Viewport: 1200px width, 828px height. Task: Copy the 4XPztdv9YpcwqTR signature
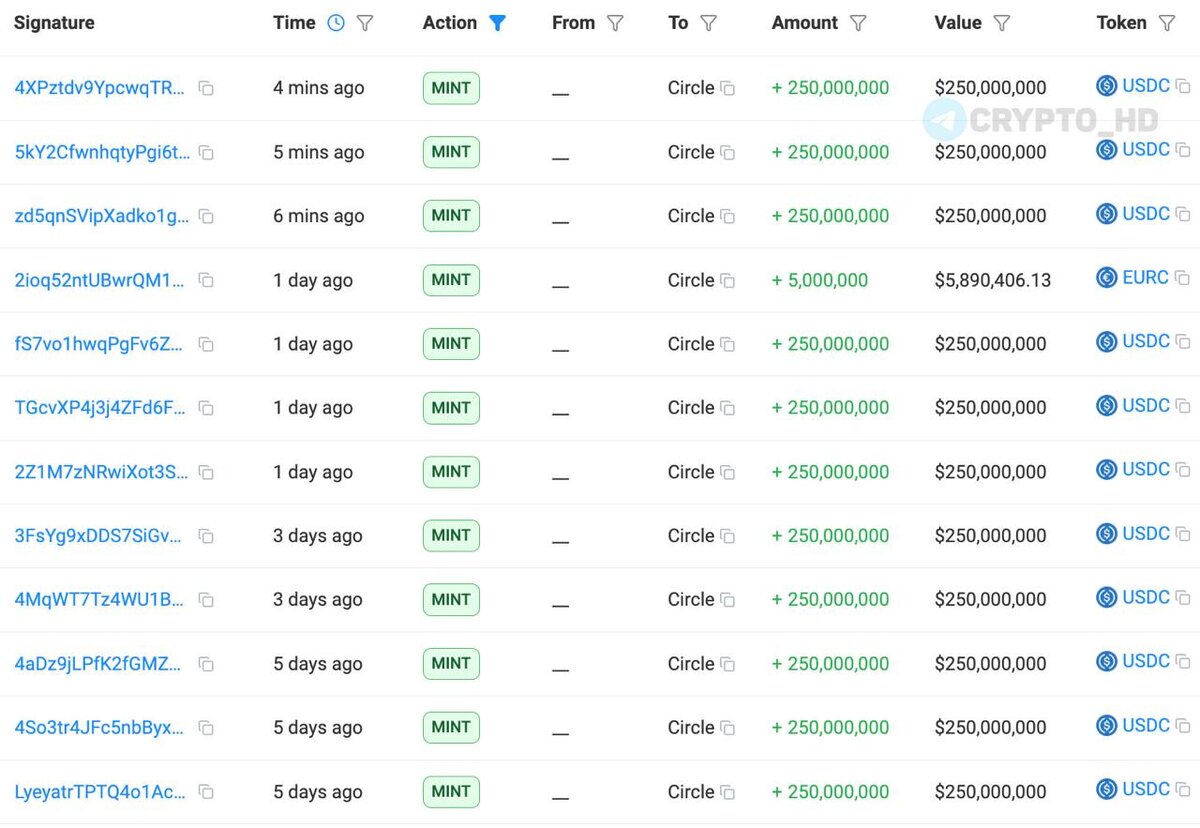[x=206, y=88]
